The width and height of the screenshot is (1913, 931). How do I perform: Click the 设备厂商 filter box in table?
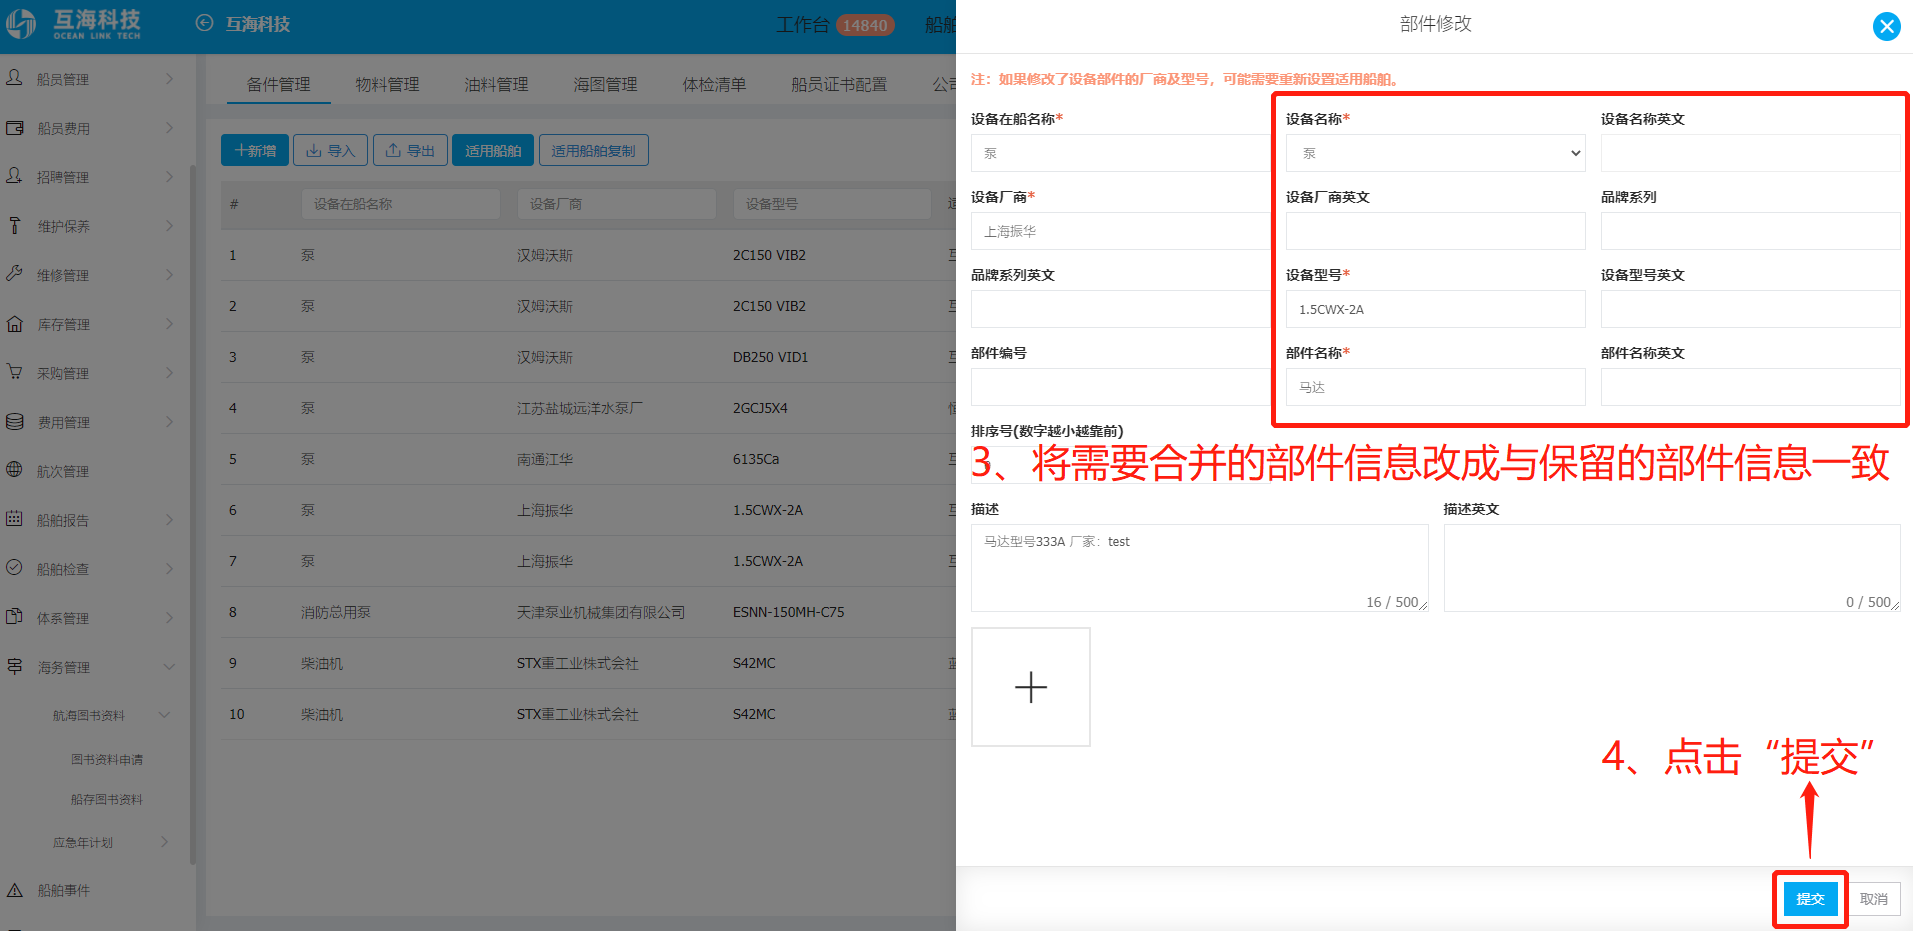tap(617, 204)
